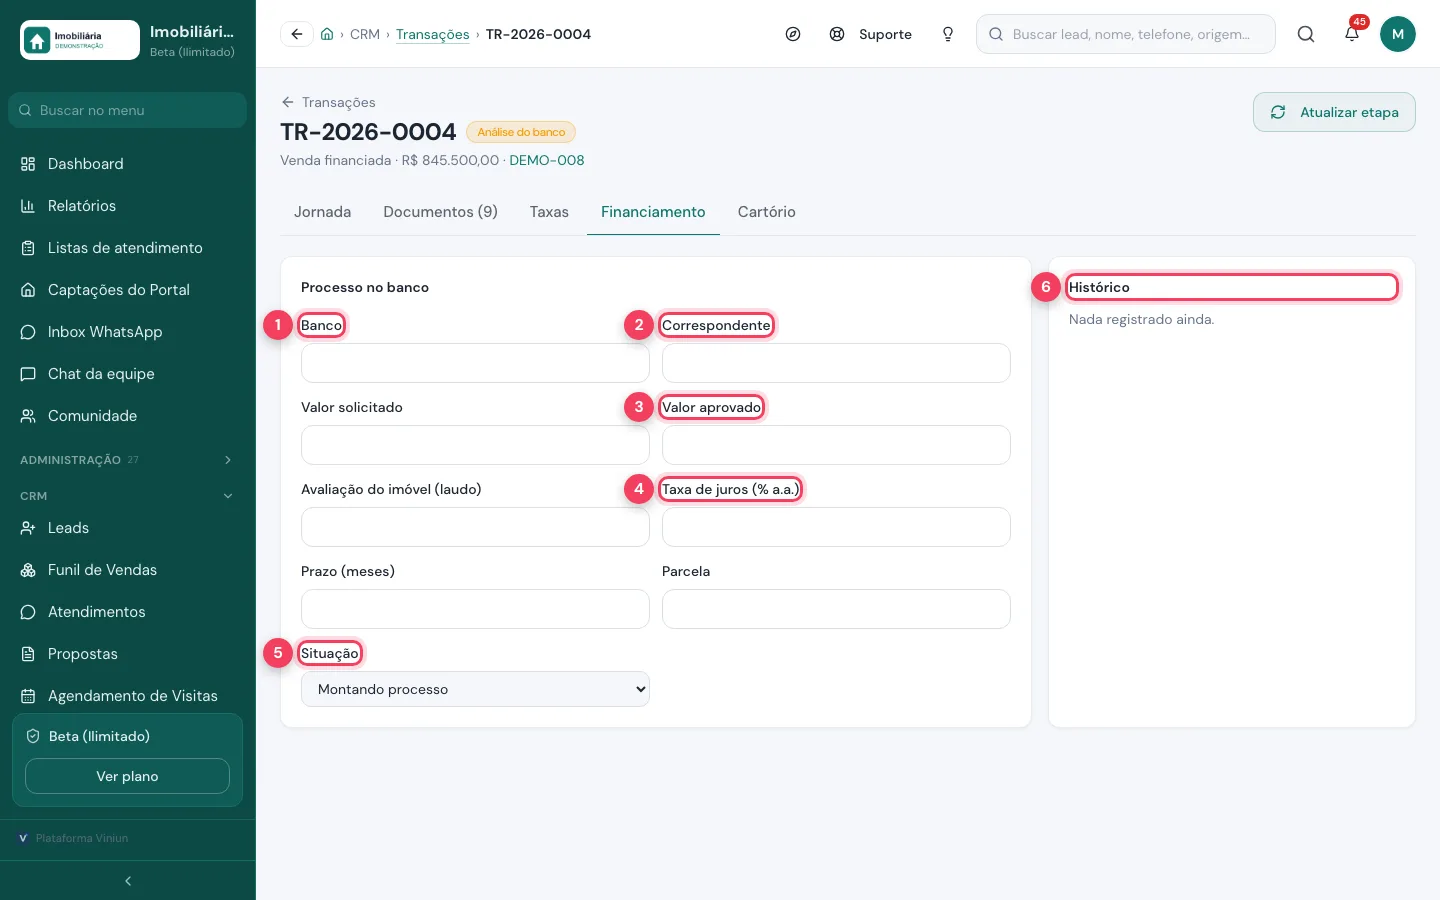Click the Suporte lifebuoy icon
This screenshot has height=900, width=1440.
(x=837, y=34)
